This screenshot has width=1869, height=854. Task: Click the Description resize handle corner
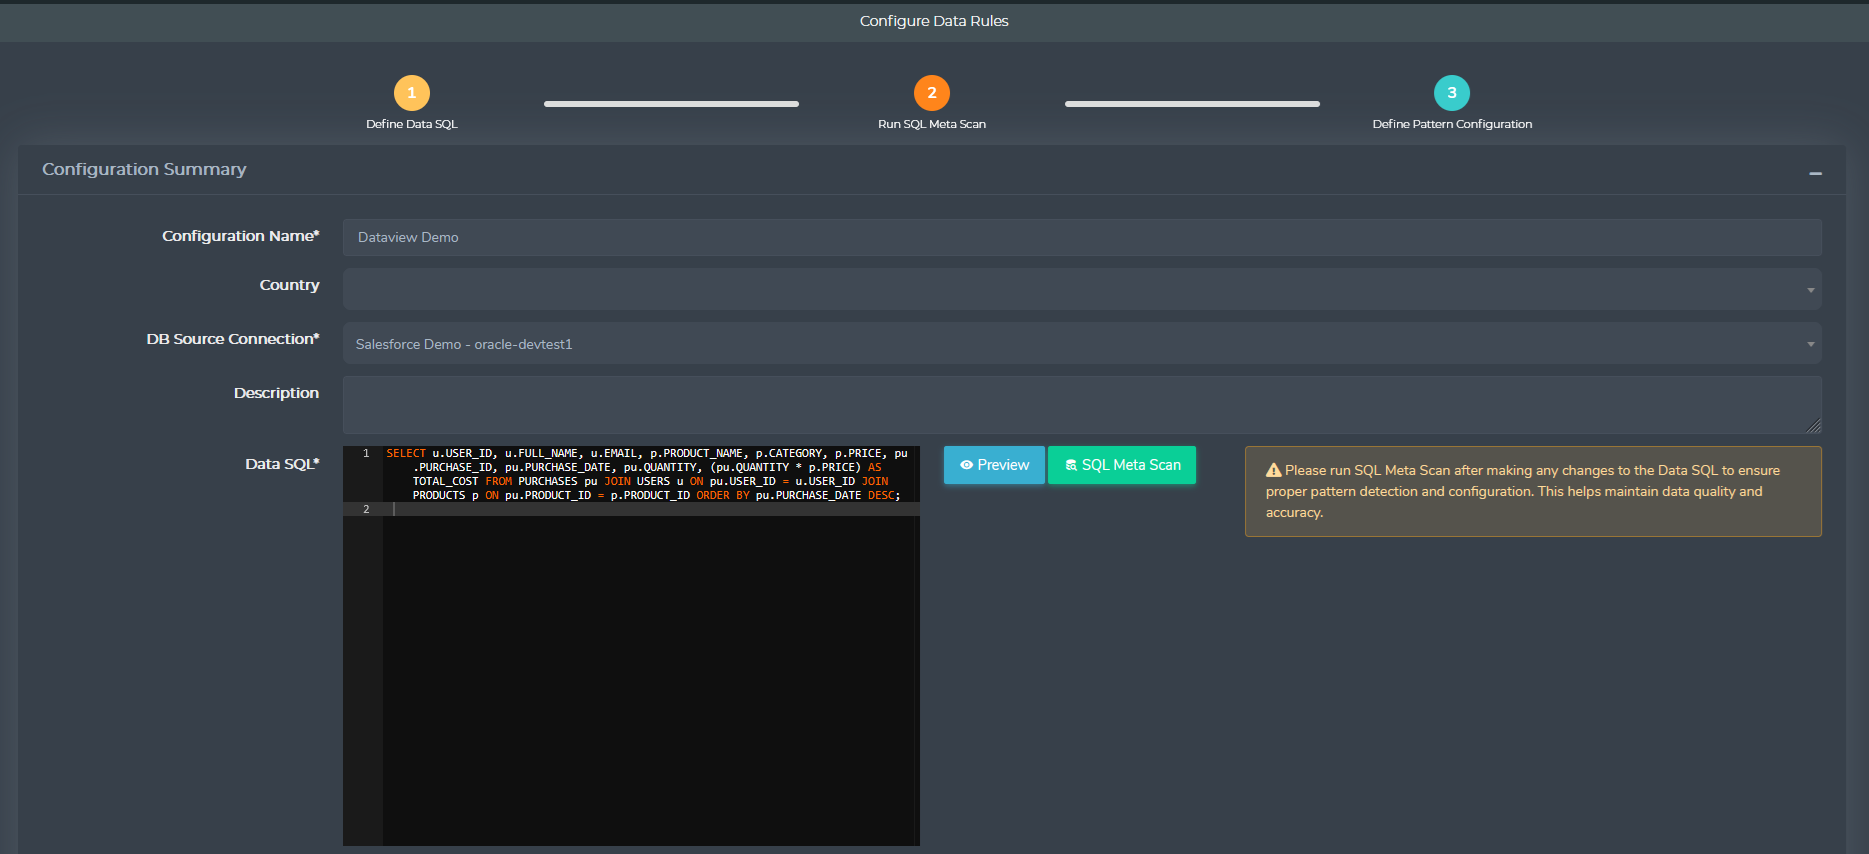pyautogui.click(x=1814, y=426)
